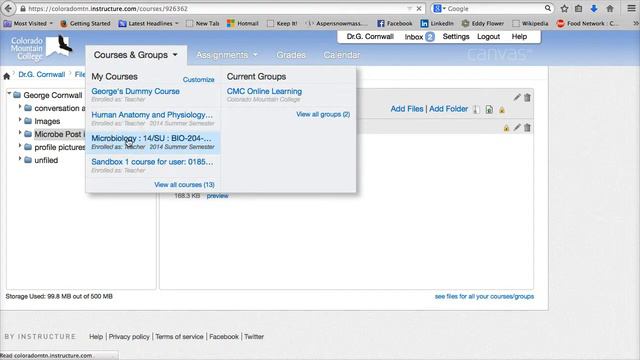
Task: Expand the profile pictures folder
Action: [x=20, y=146]
